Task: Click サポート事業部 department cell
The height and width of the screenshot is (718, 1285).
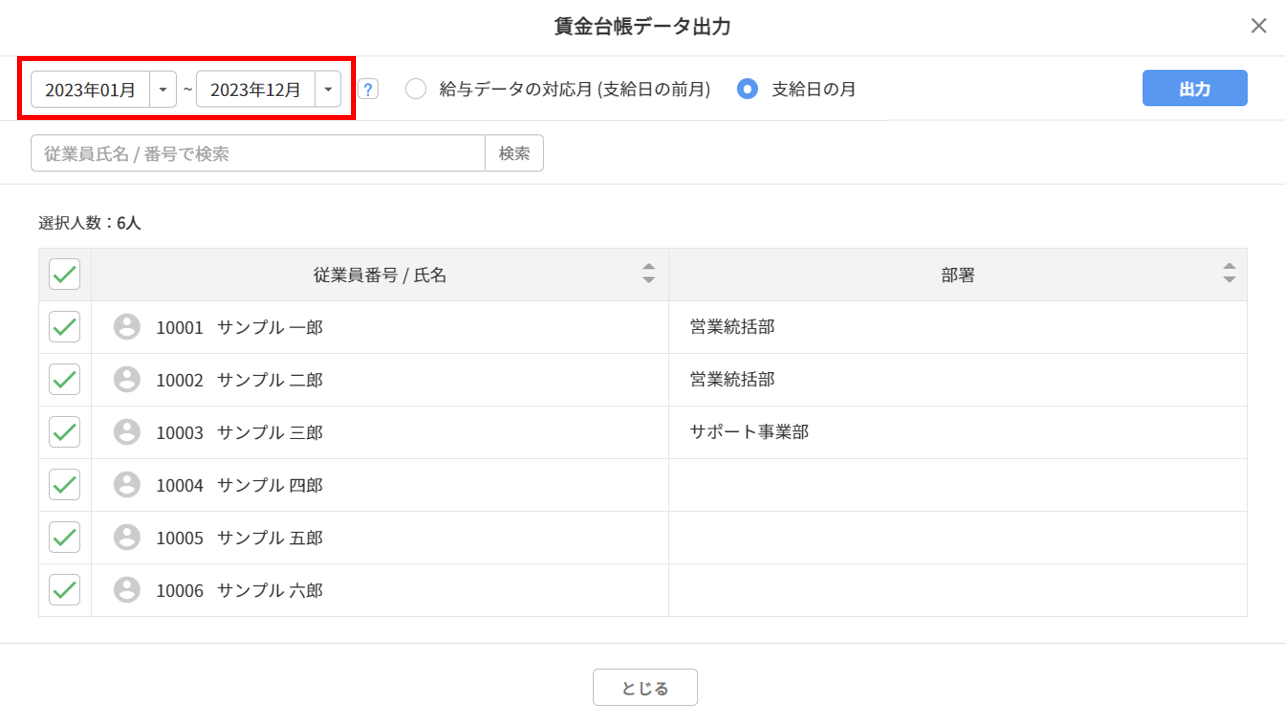Action: coord(749,433)
